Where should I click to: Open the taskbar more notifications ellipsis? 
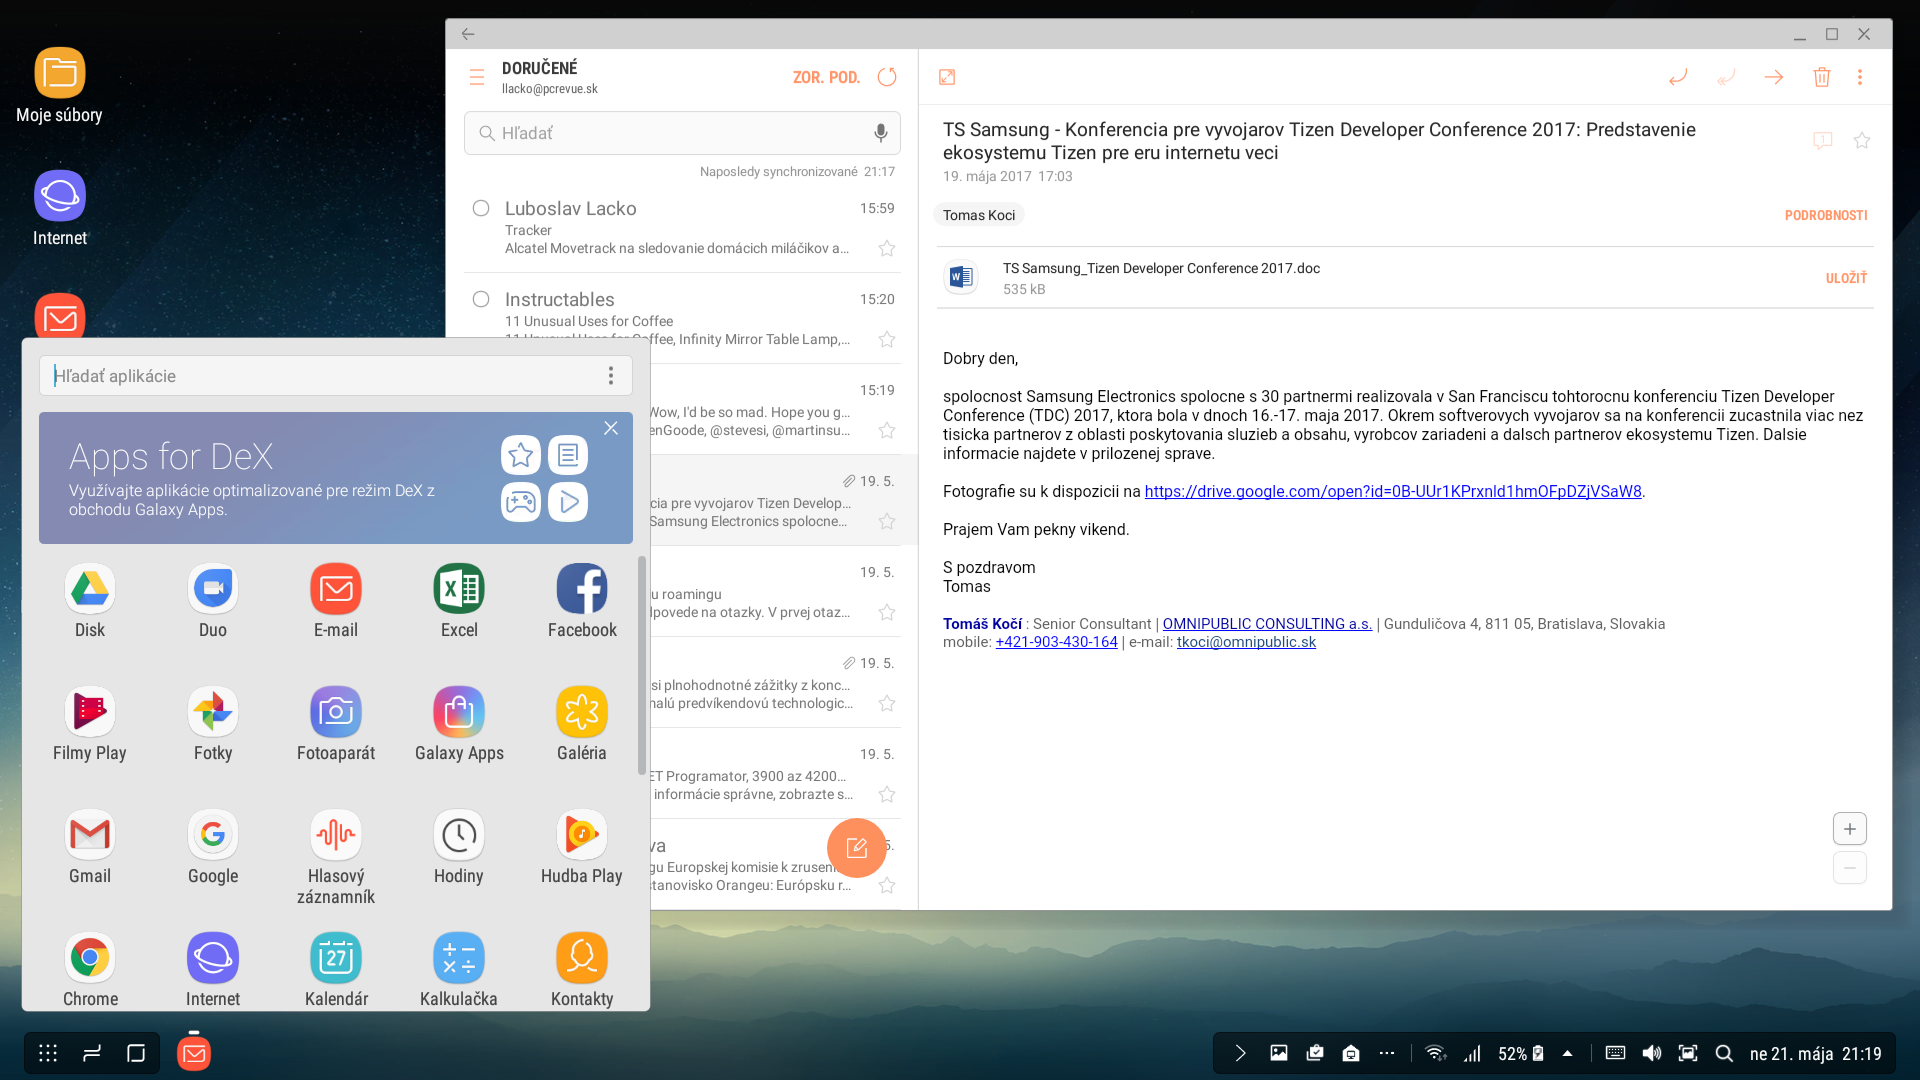pyautogui.click(x=1387, y=1053)
